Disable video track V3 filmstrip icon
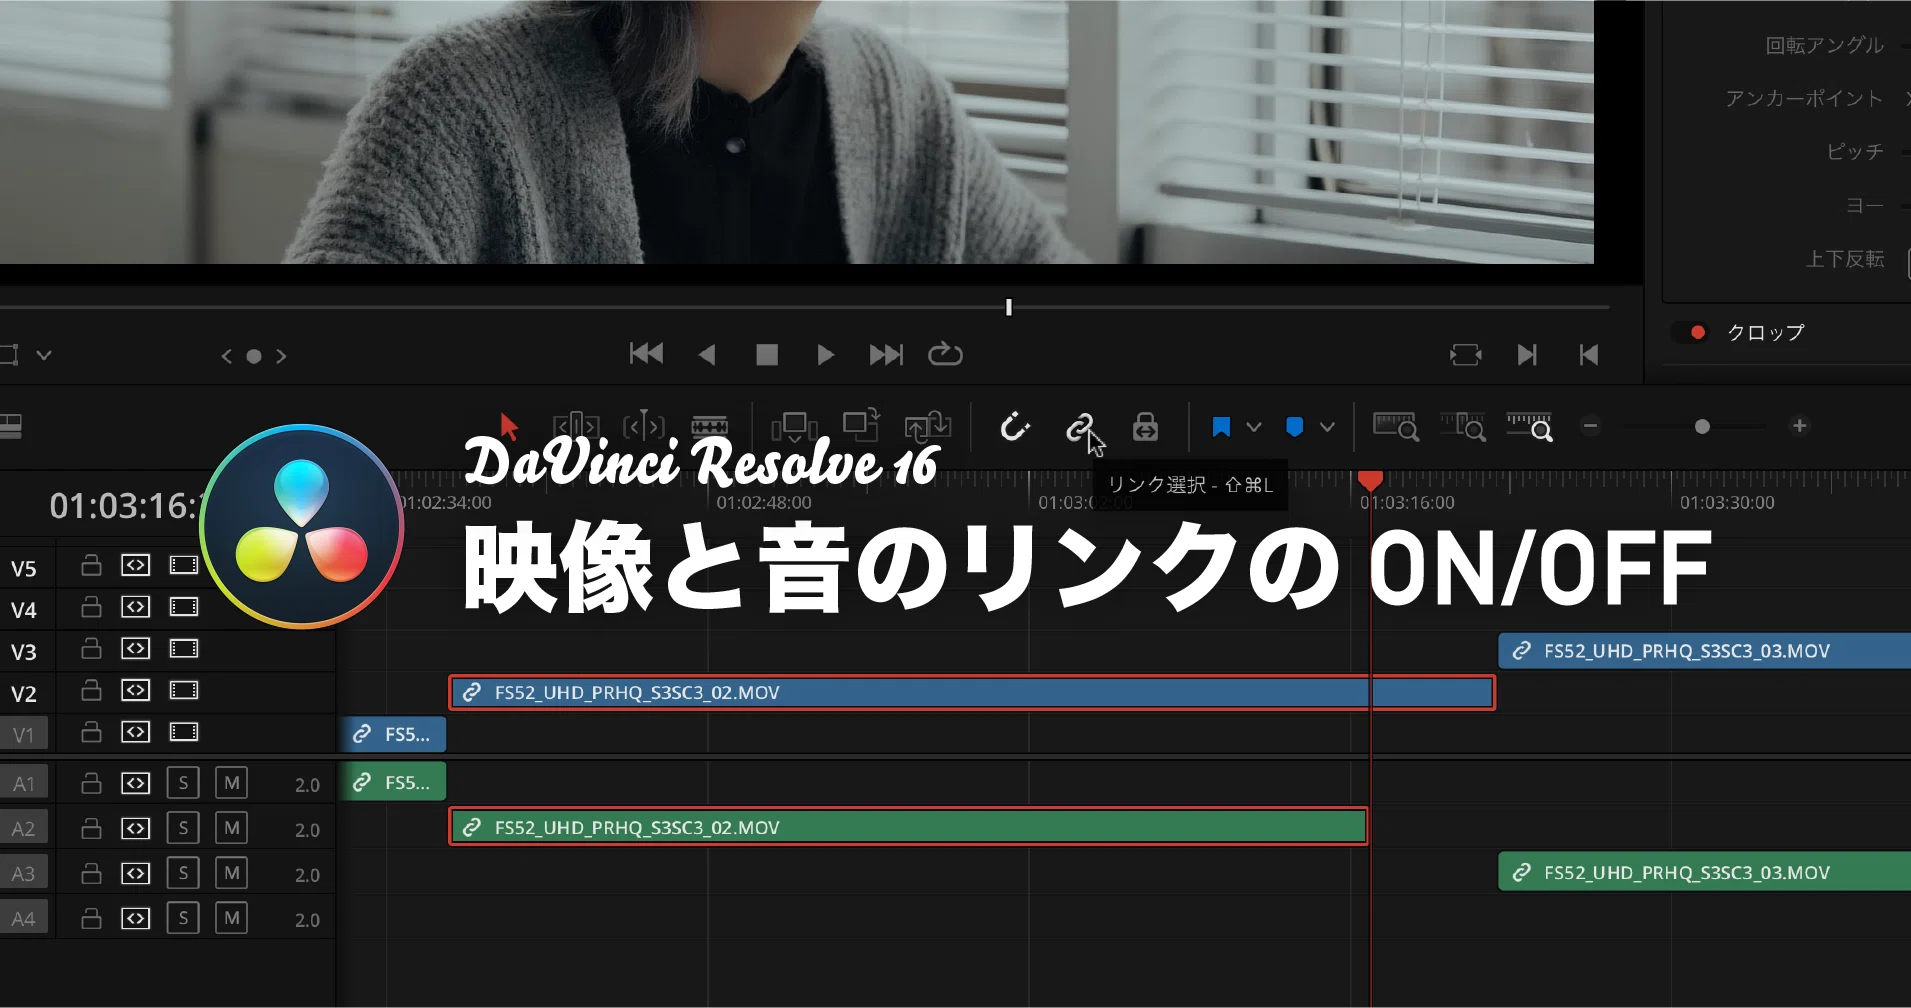This screenshot has height=1008, width=1911. (x=184, y=649)
